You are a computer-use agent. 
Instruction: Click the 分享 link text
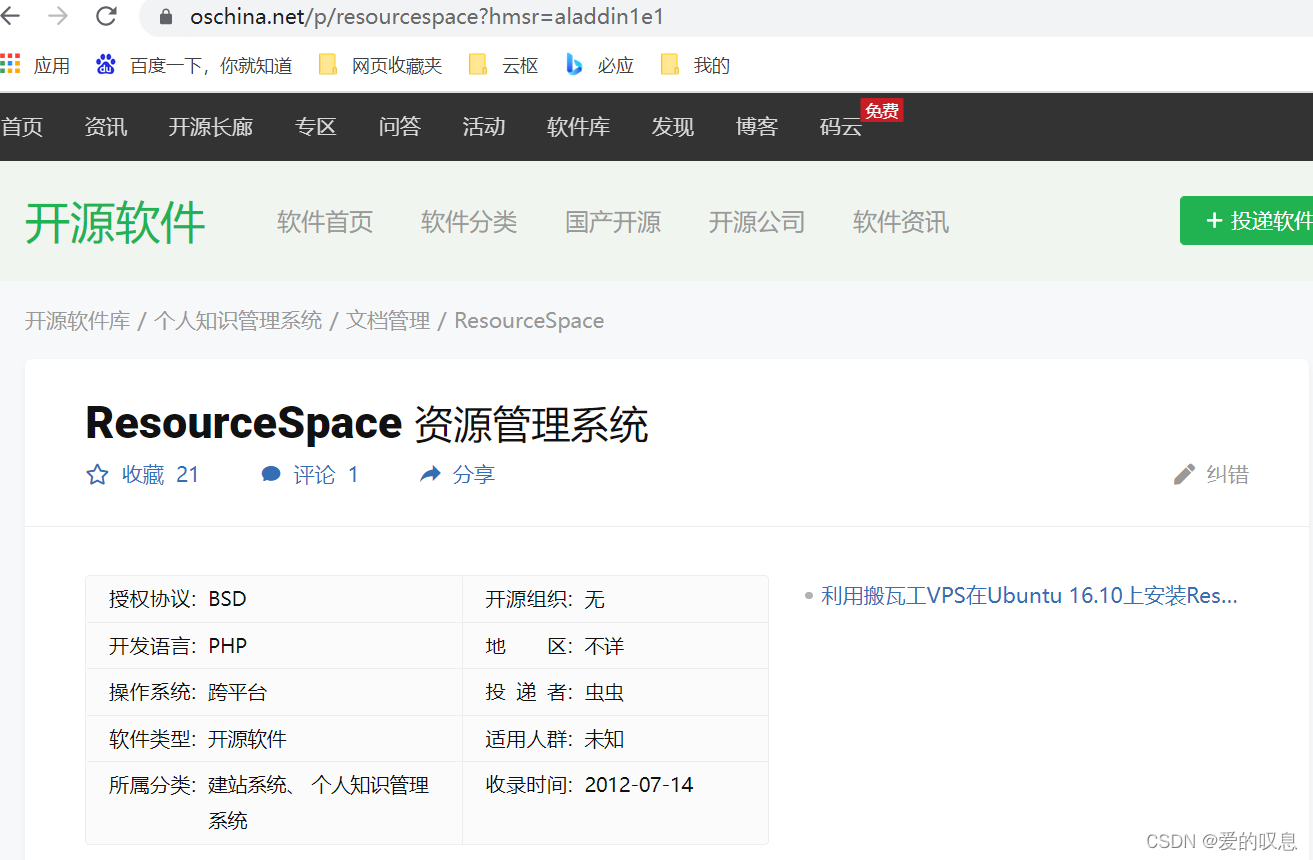[474, 475]
